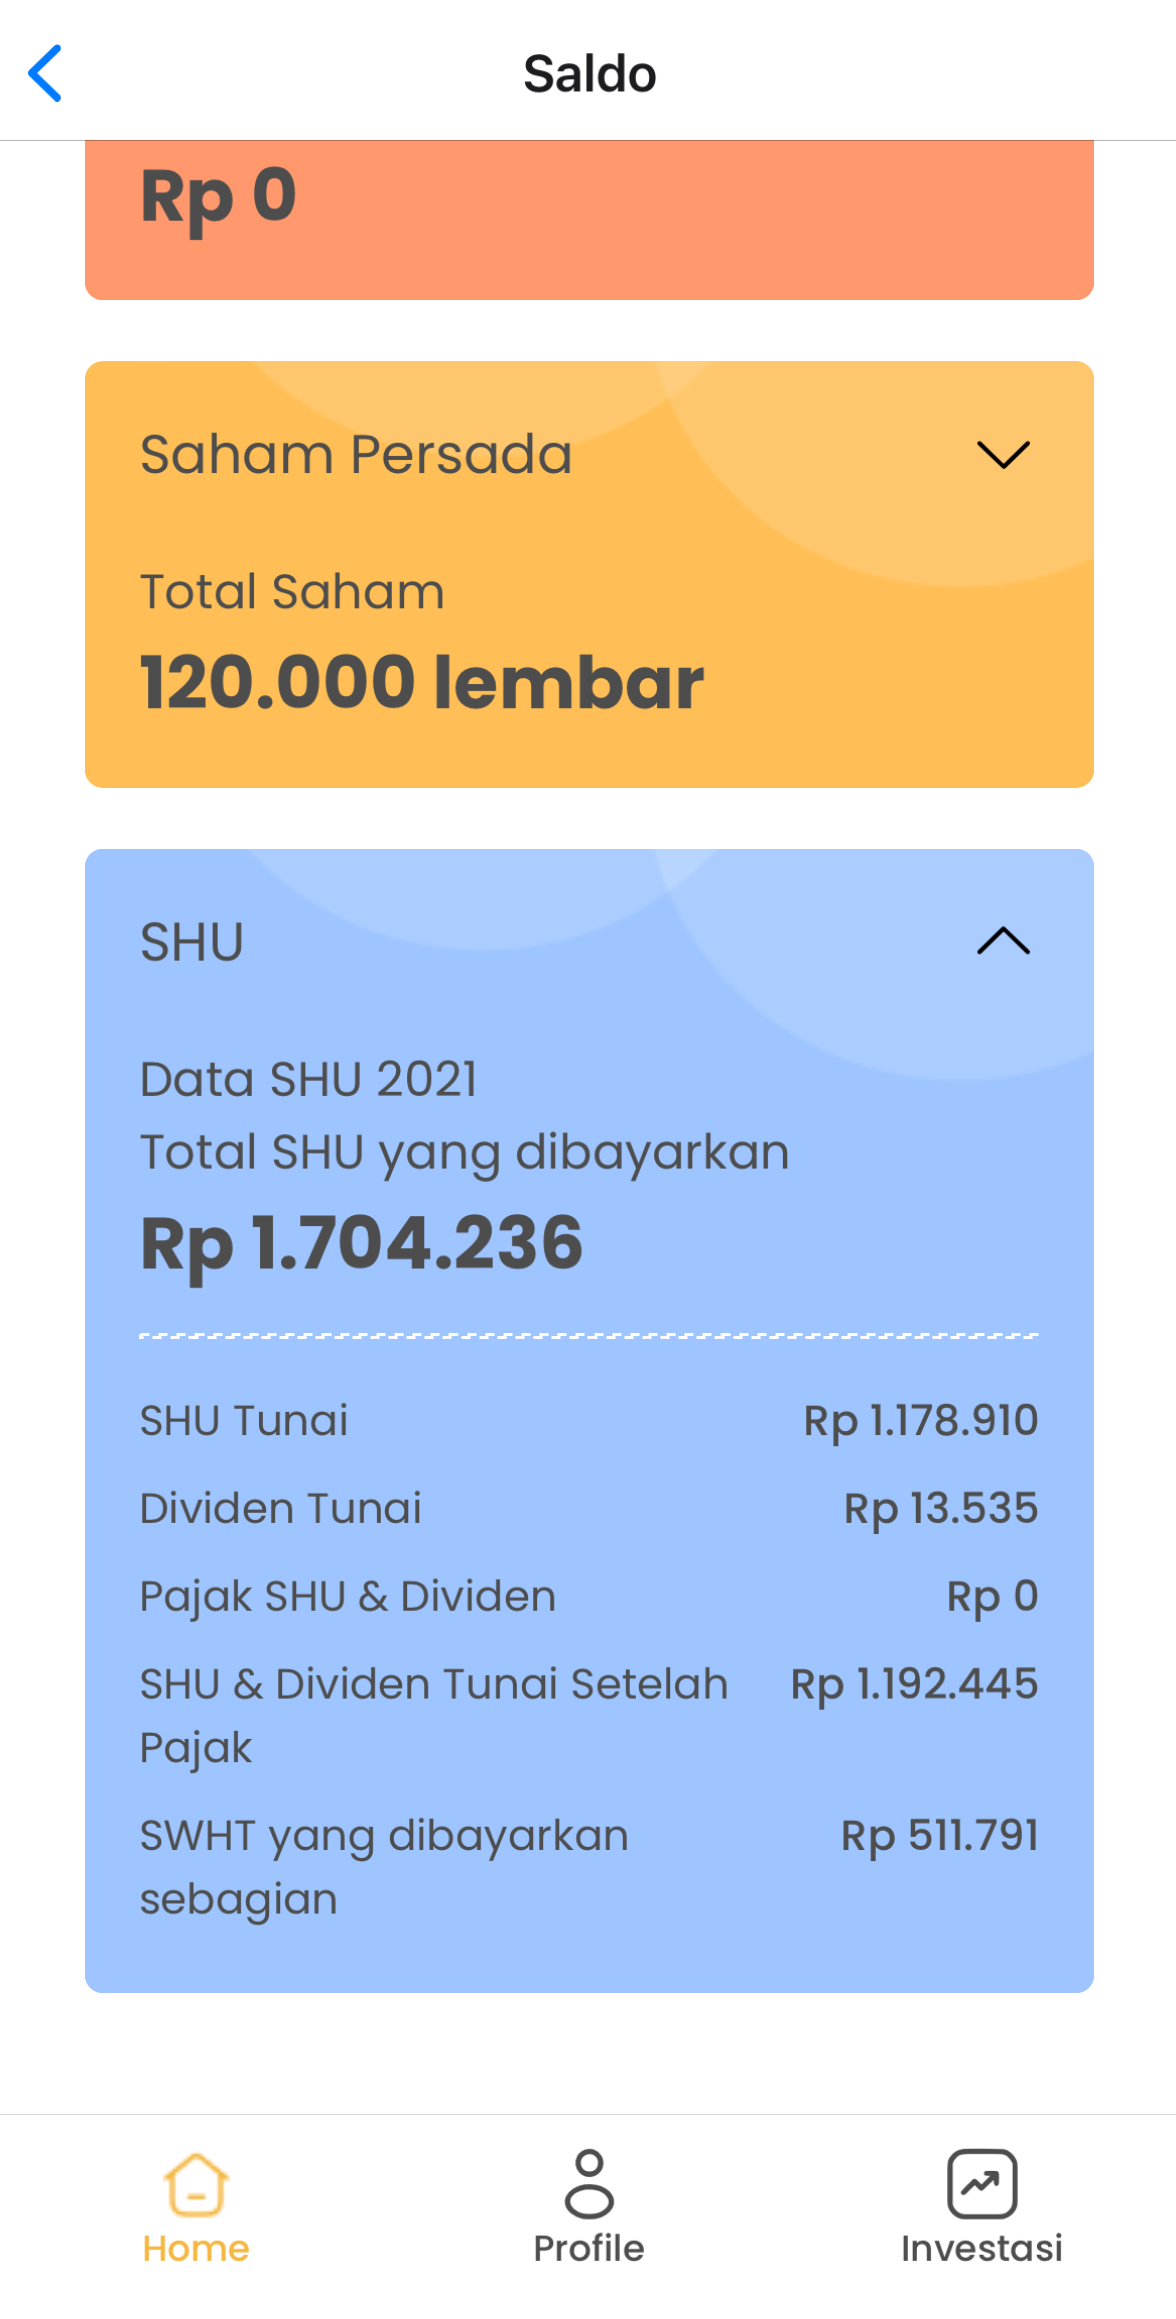Viewport: 1176px width, 2319px height.
Task: Expand the Saham Persada card chevron
Action: tap(1003, 455)
